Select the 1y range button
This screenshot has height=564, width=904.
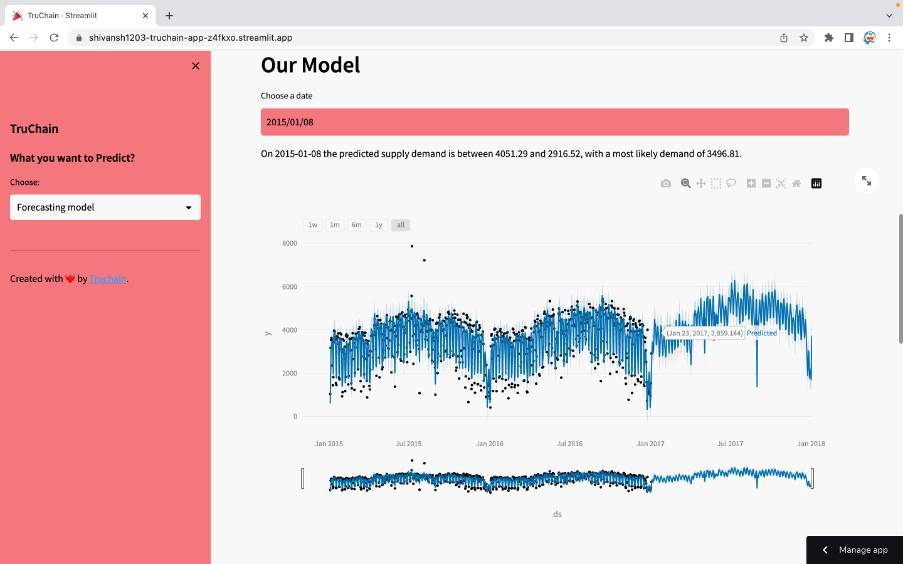[x=378, y=225]
